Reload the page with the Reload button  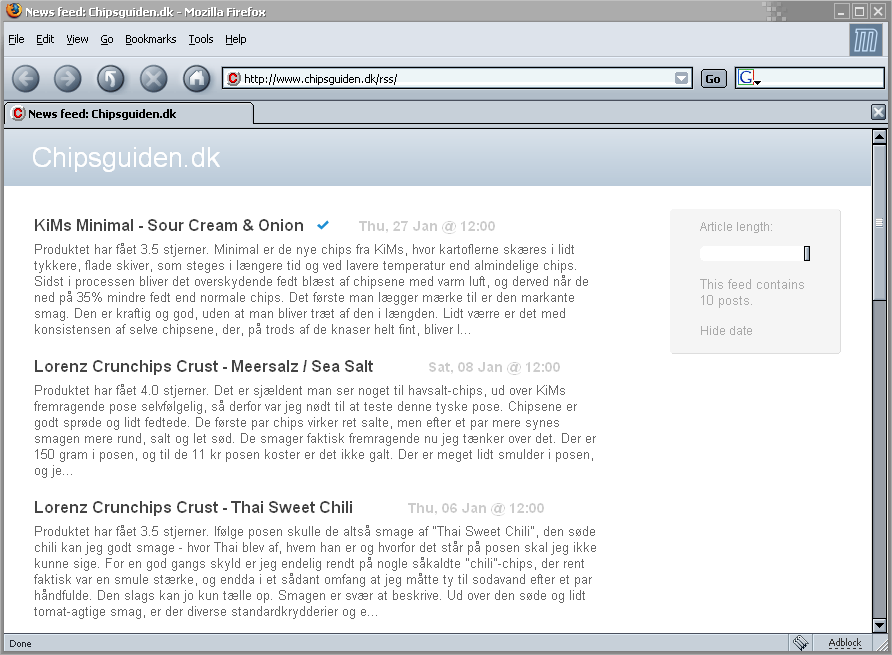(110, 79)
